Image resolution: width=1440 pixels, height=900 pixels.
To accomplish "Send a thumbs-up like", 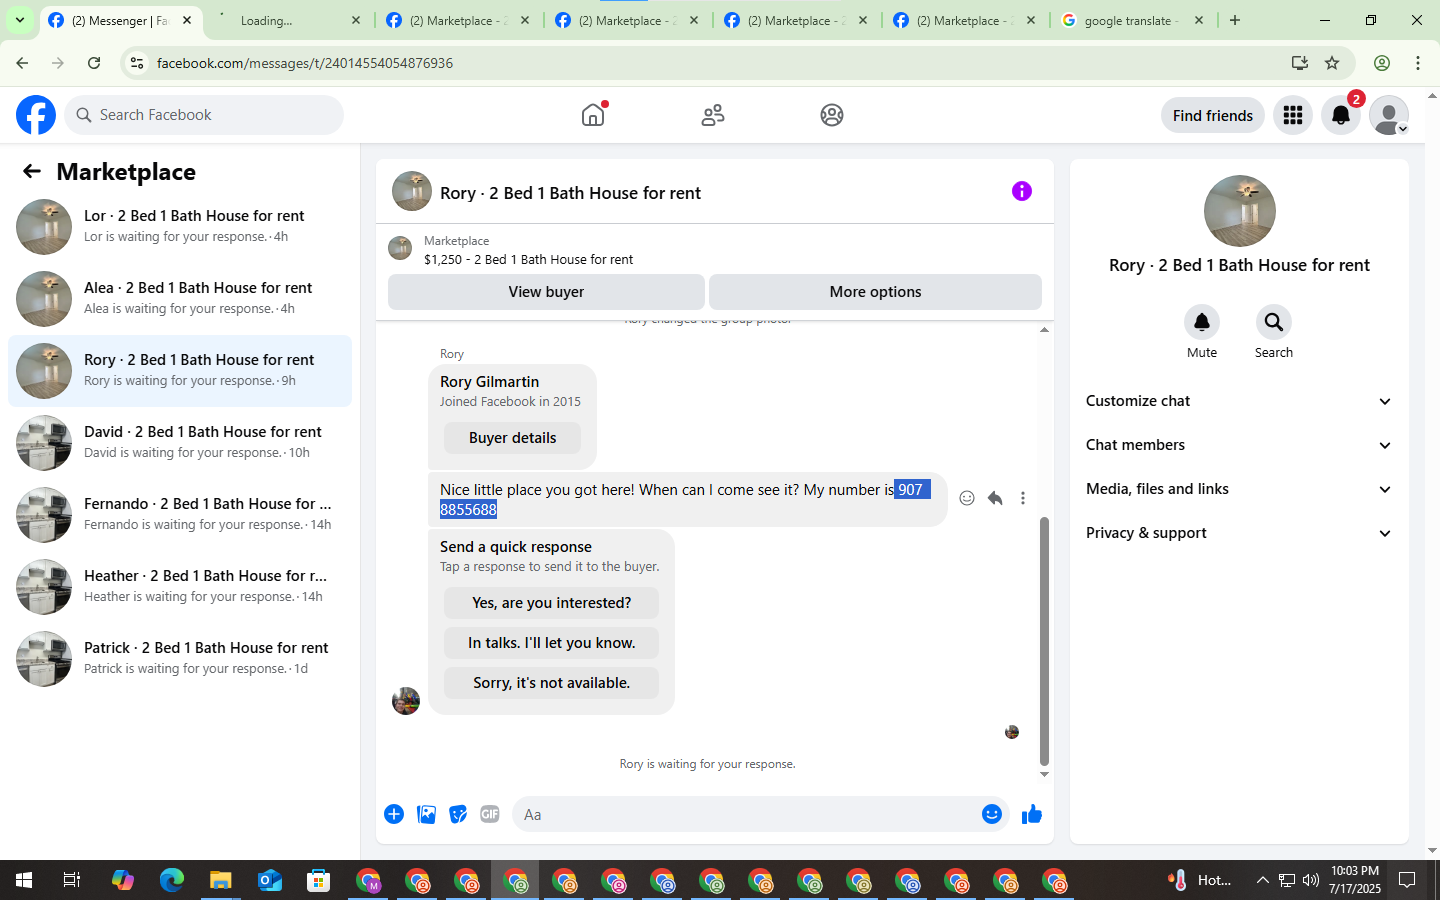I will click(x=1032, y=814).
